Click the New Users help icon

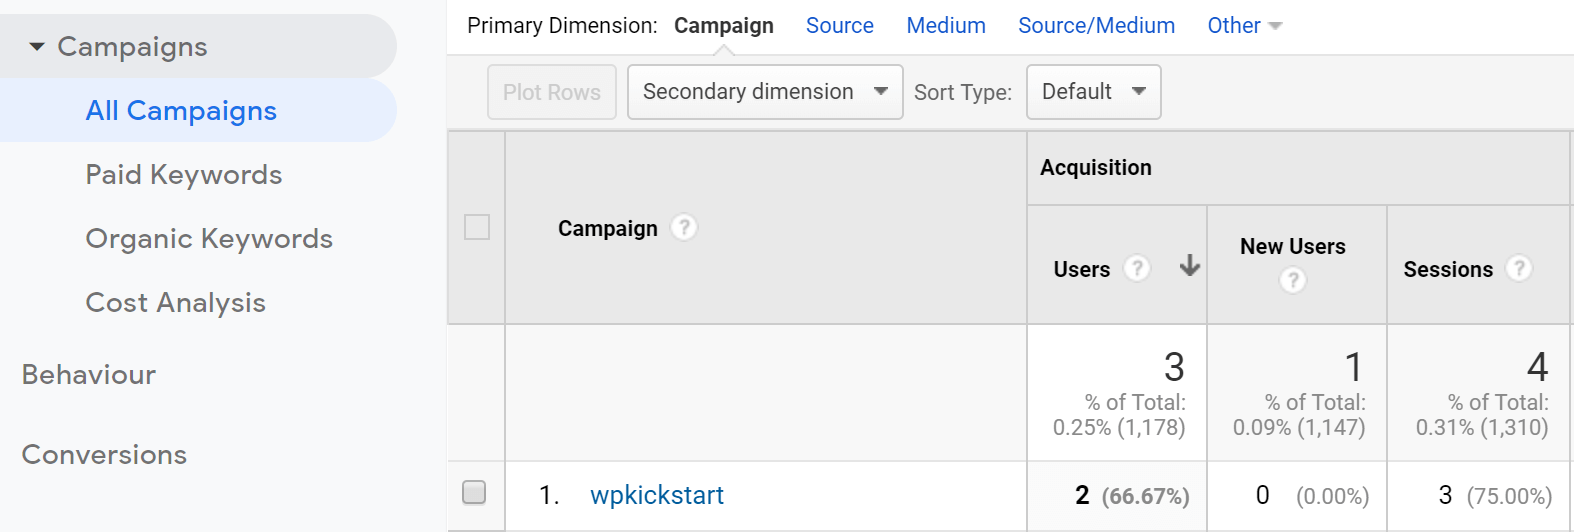(1293, 281)
